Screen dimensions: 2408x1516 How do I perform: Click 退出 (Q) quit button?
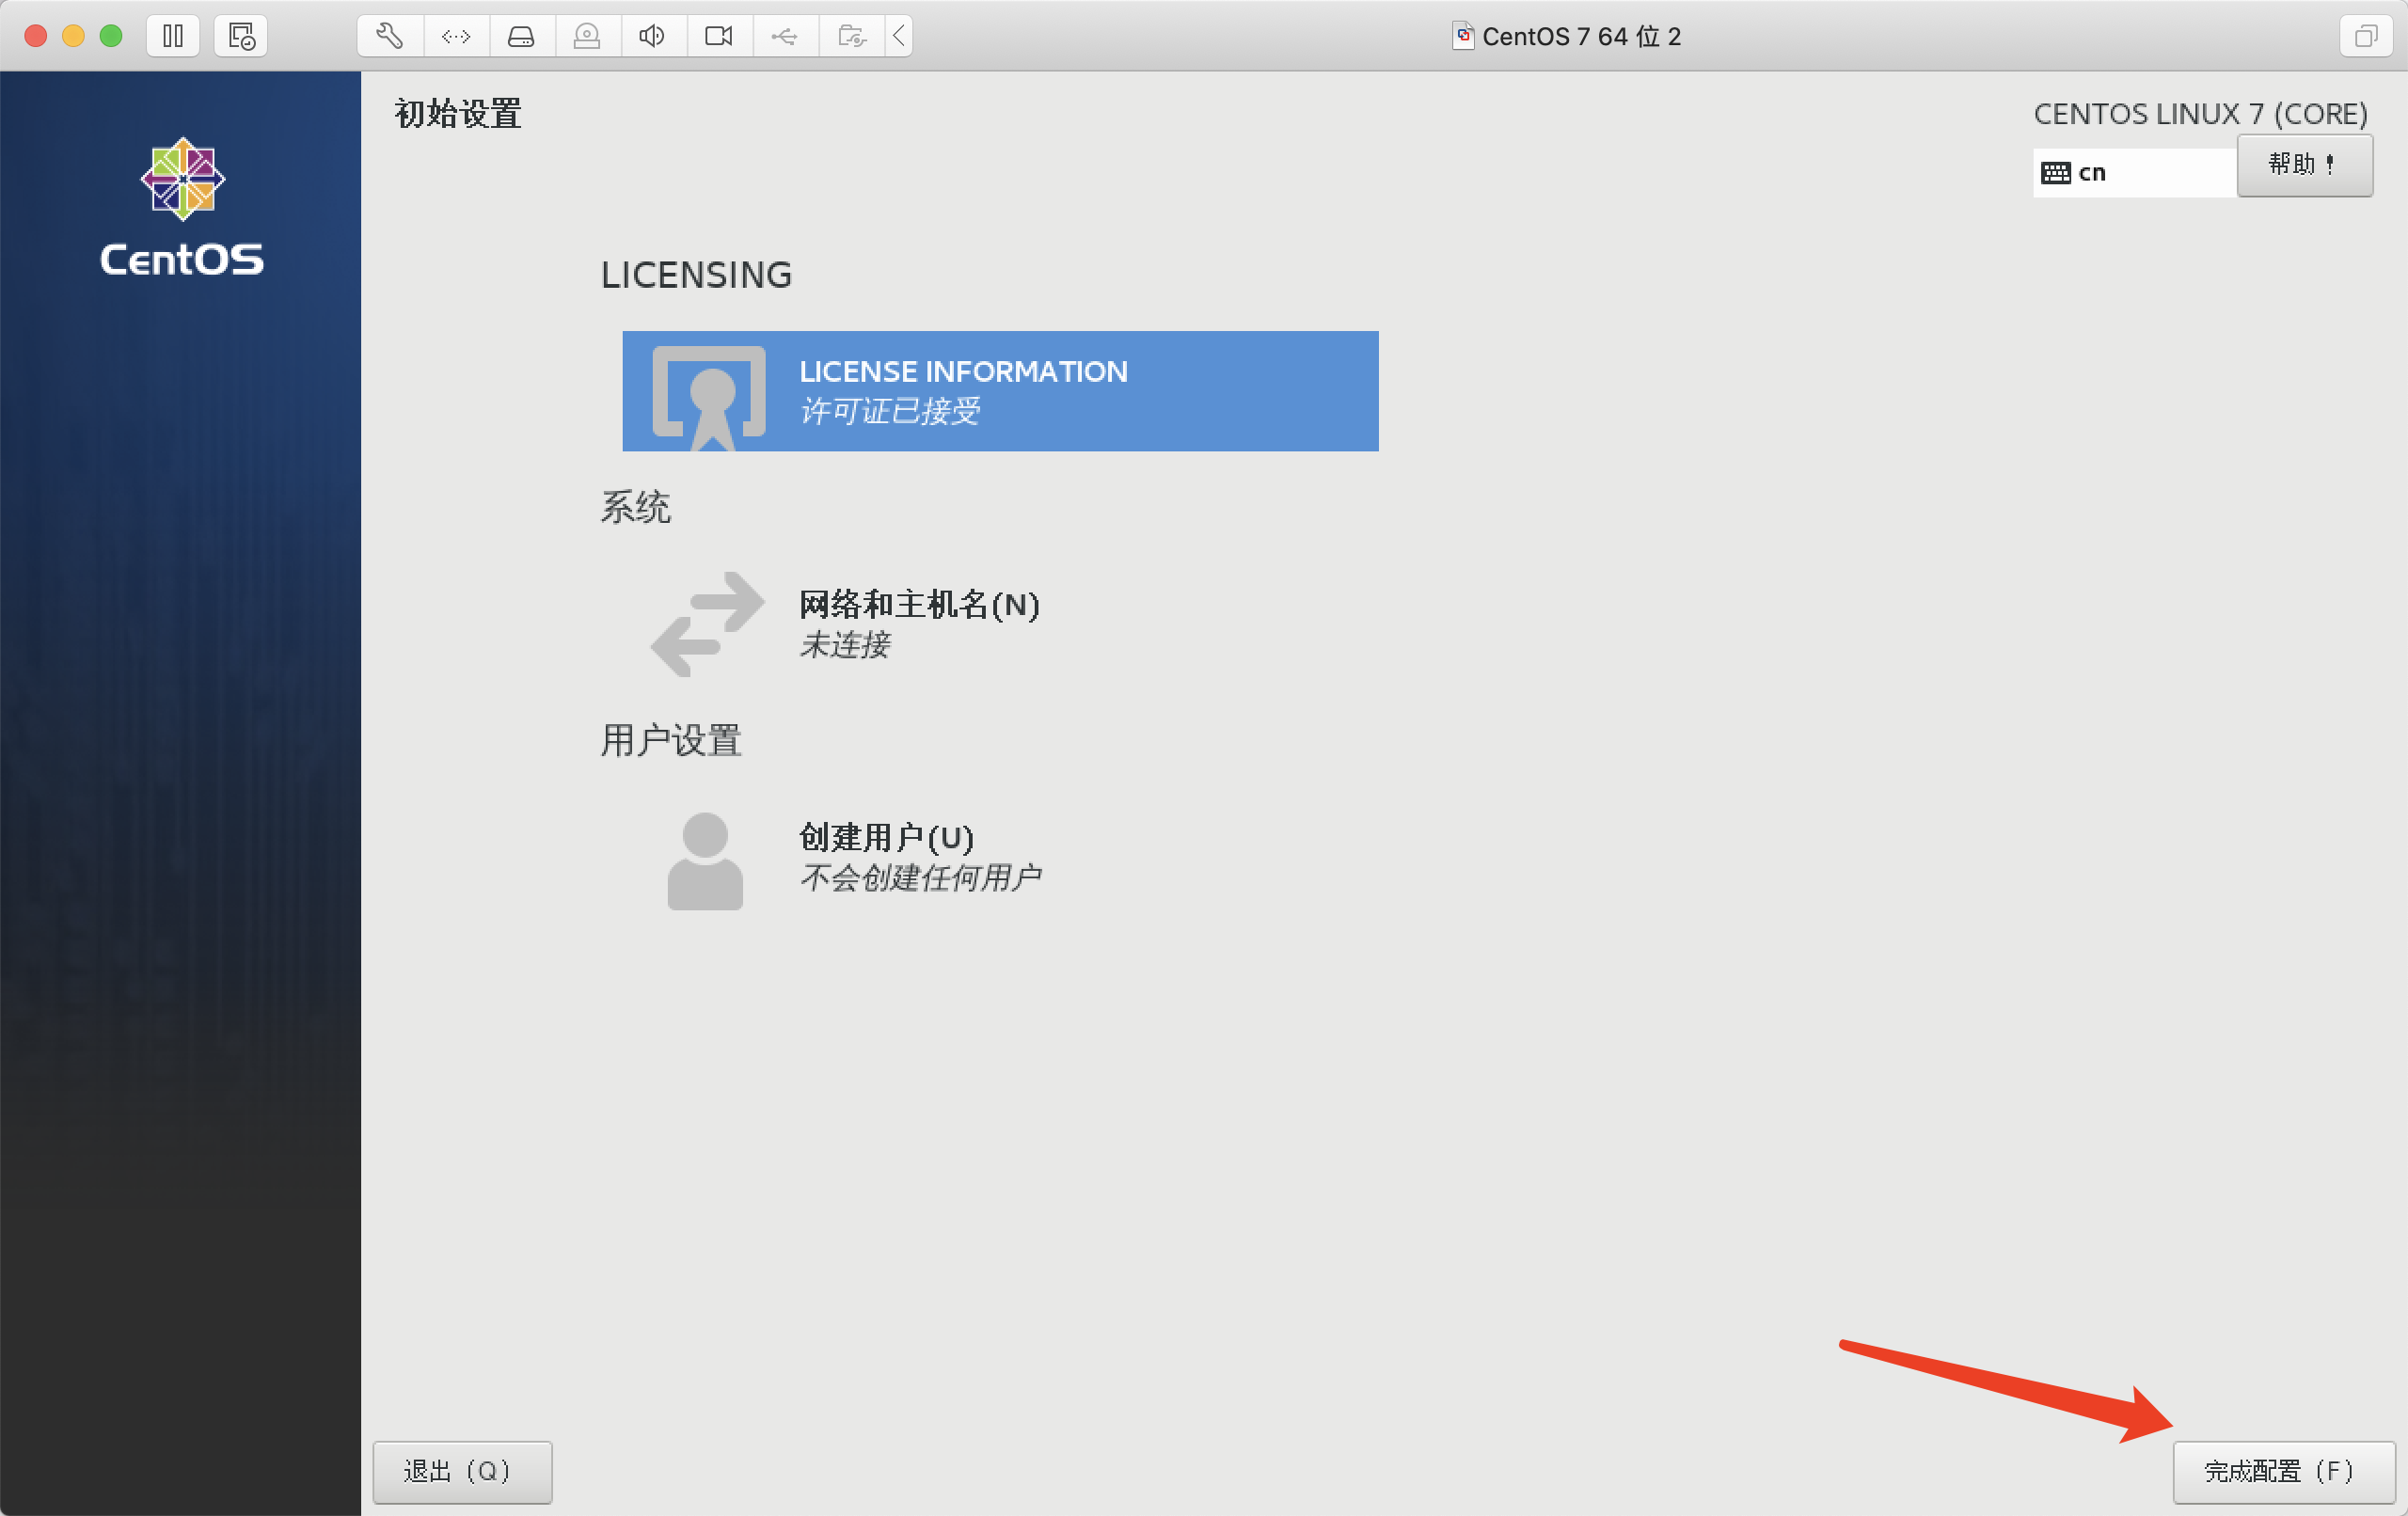(x=461, y=1471)
